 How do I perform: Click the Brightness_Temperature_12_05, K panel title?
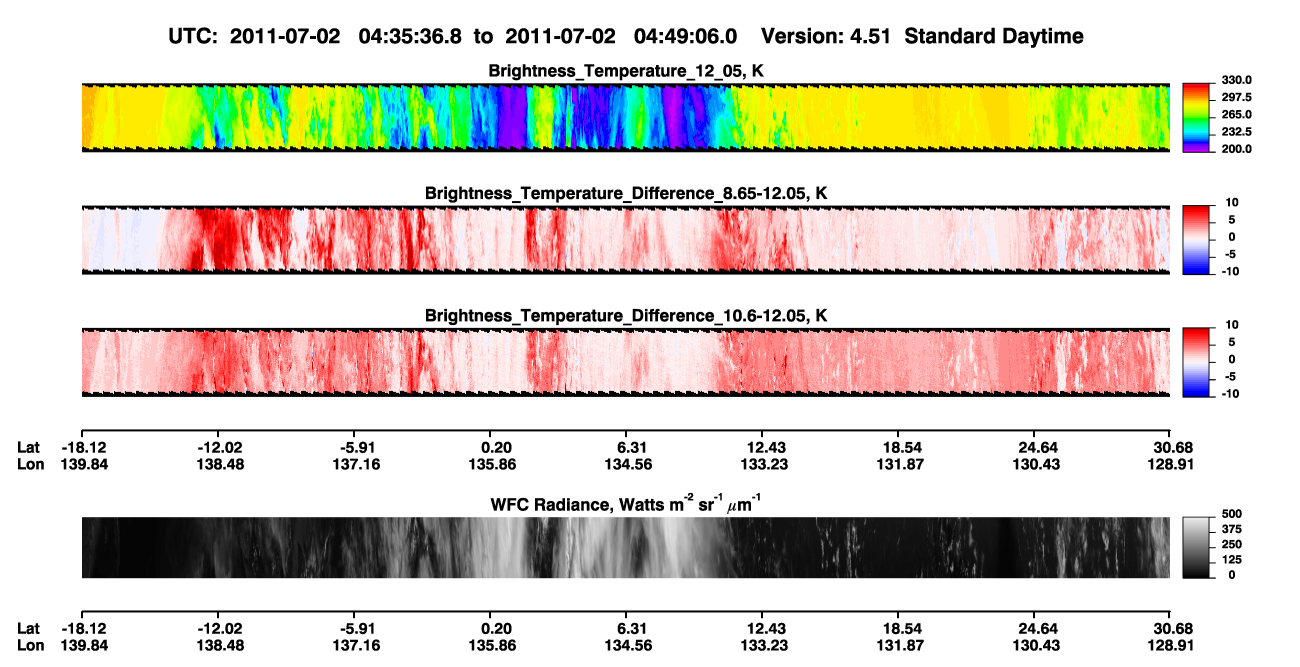(626, 71)
